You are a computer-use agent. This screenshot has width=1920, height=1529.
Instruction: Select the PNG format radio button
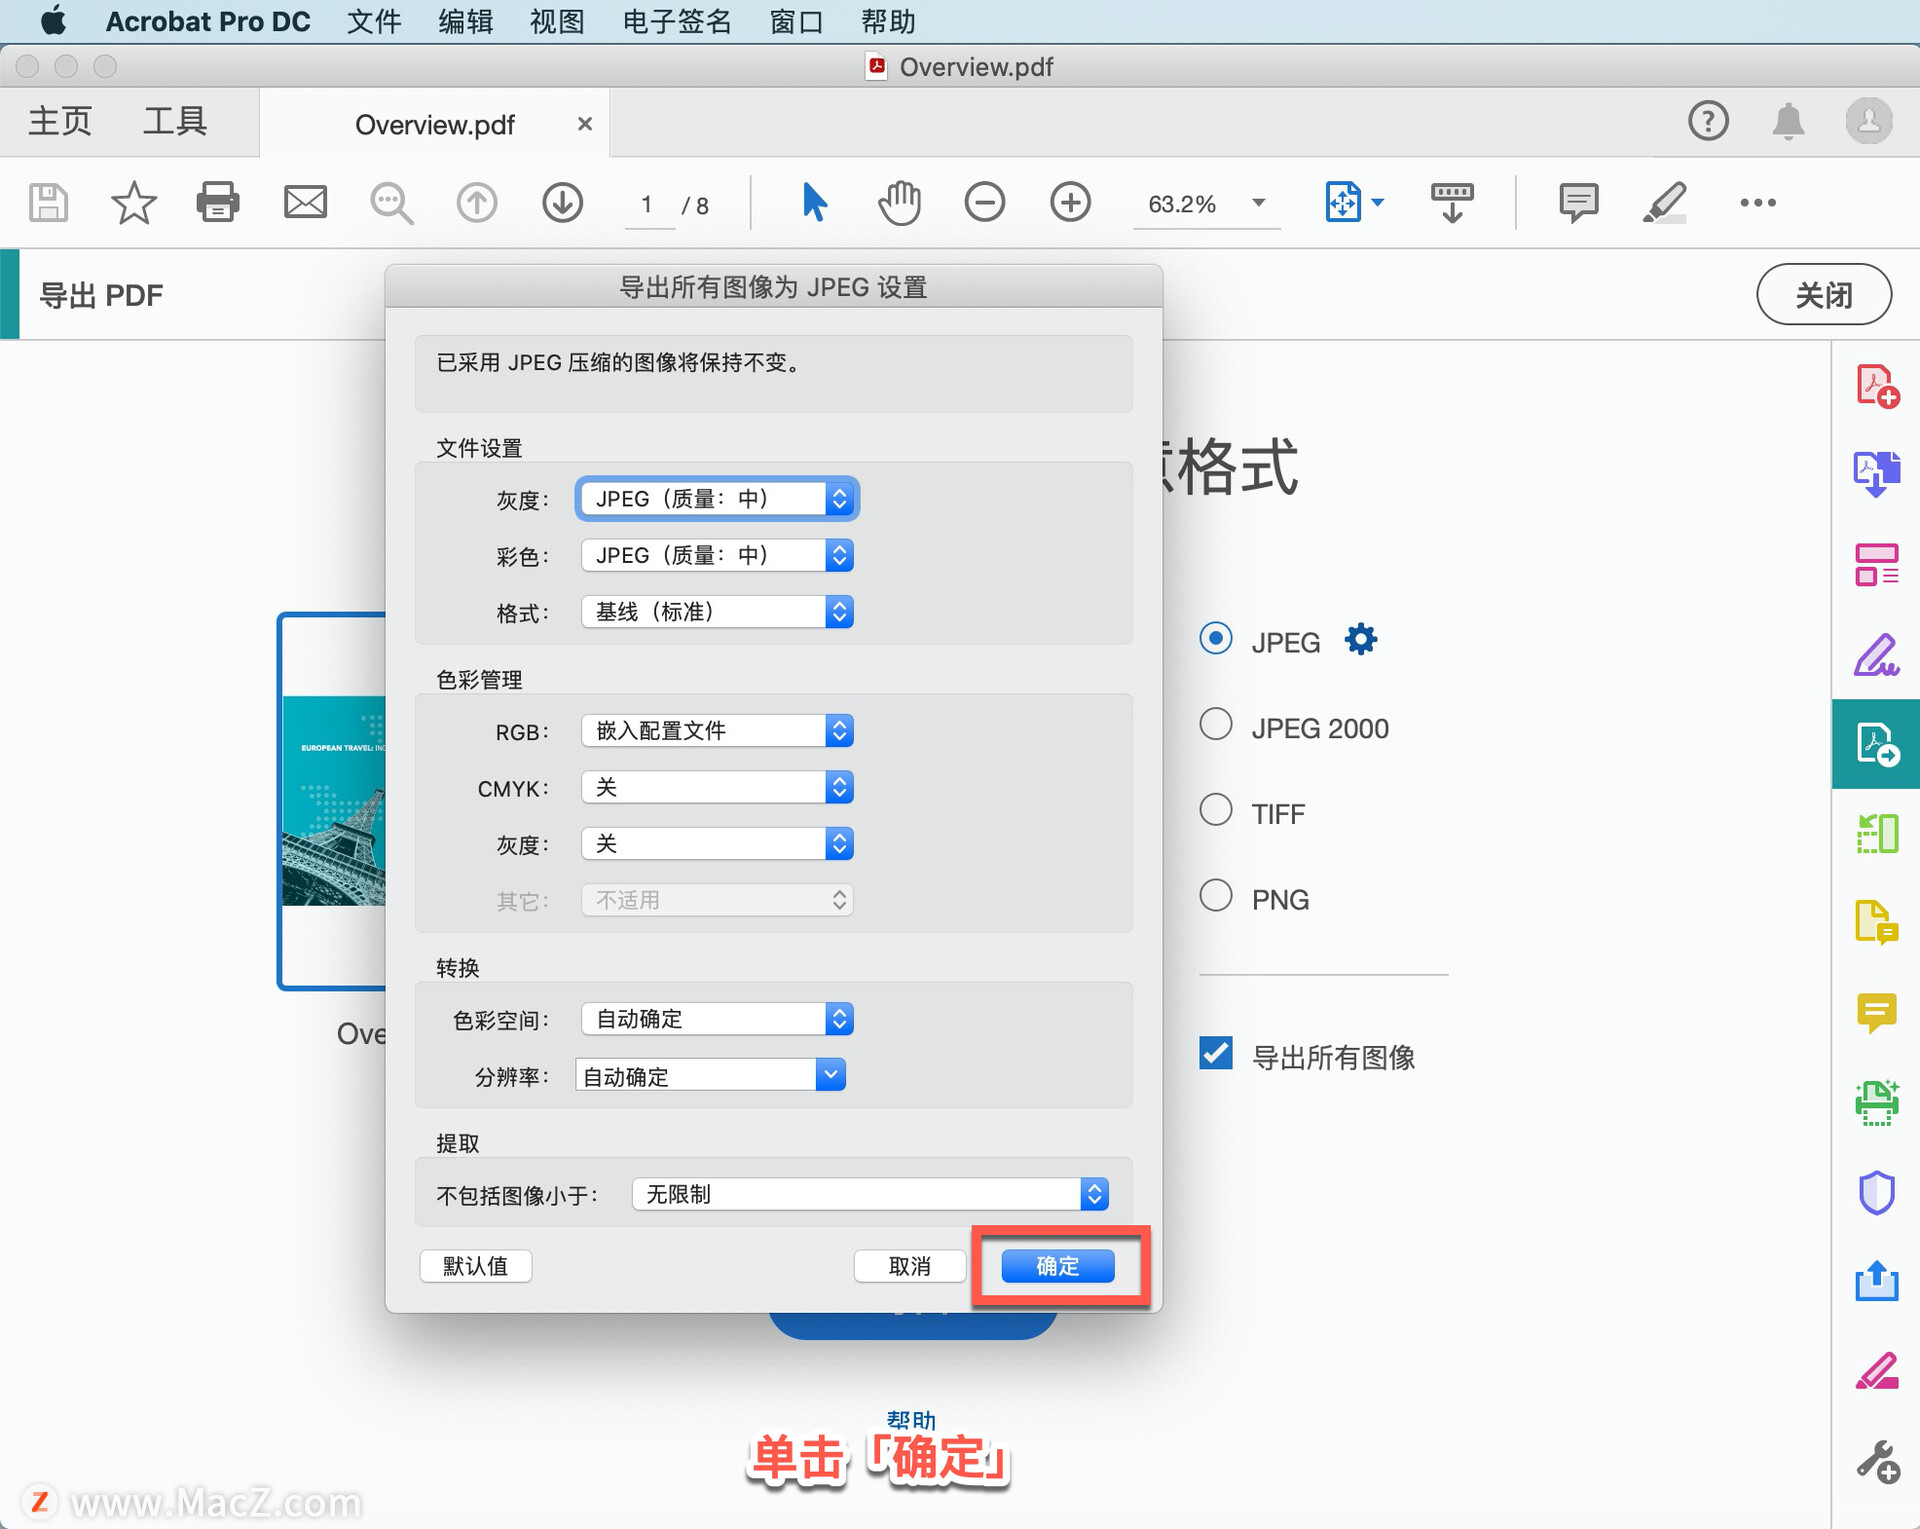pos(1215,895)
